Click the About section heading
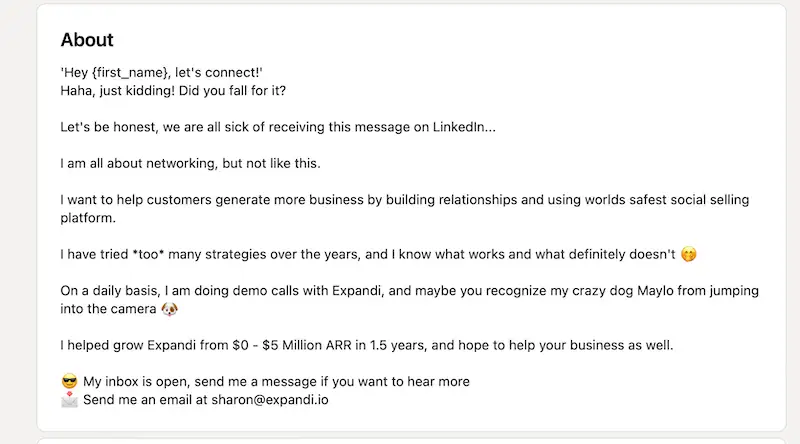 click(x=87, y=40)
